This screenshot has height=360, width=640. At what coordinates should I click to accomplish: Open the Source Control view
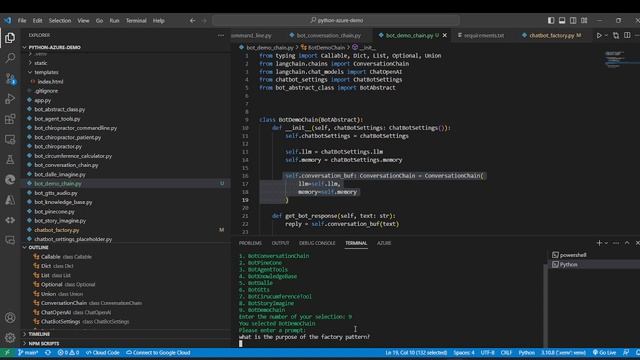(10, 78)
